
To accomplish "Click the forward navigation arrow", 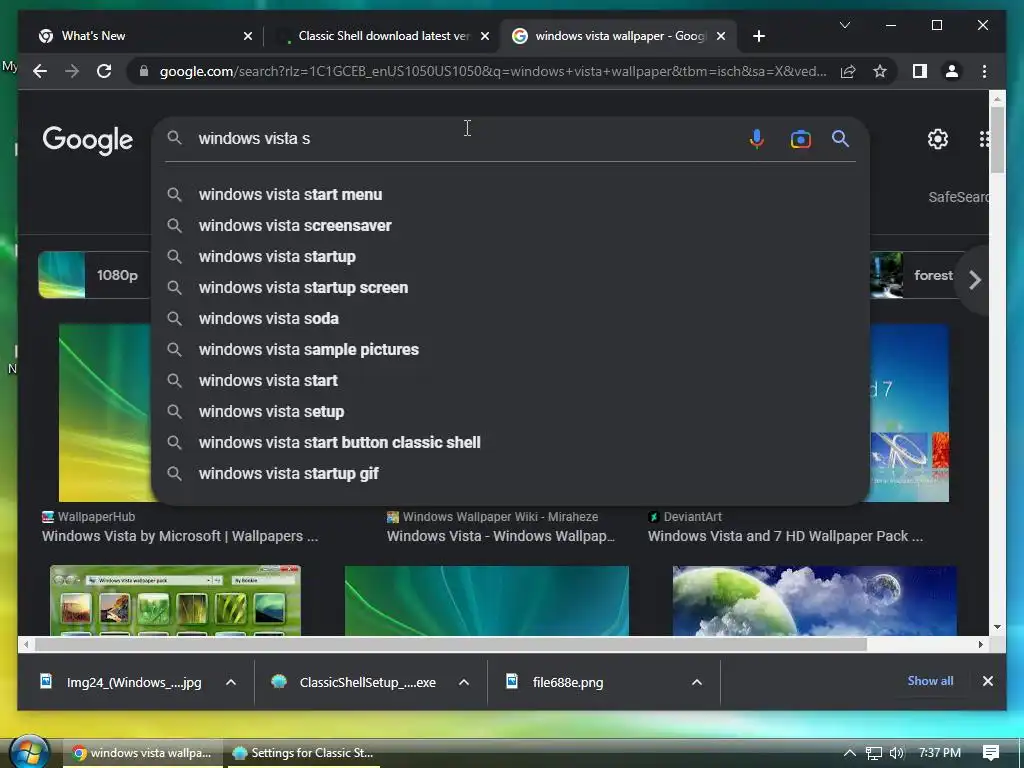I will [72, 71].
